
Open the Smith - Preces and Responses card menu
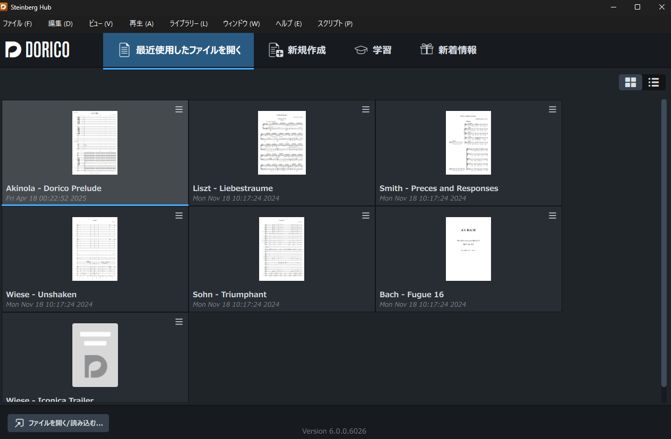click(552, 110)
